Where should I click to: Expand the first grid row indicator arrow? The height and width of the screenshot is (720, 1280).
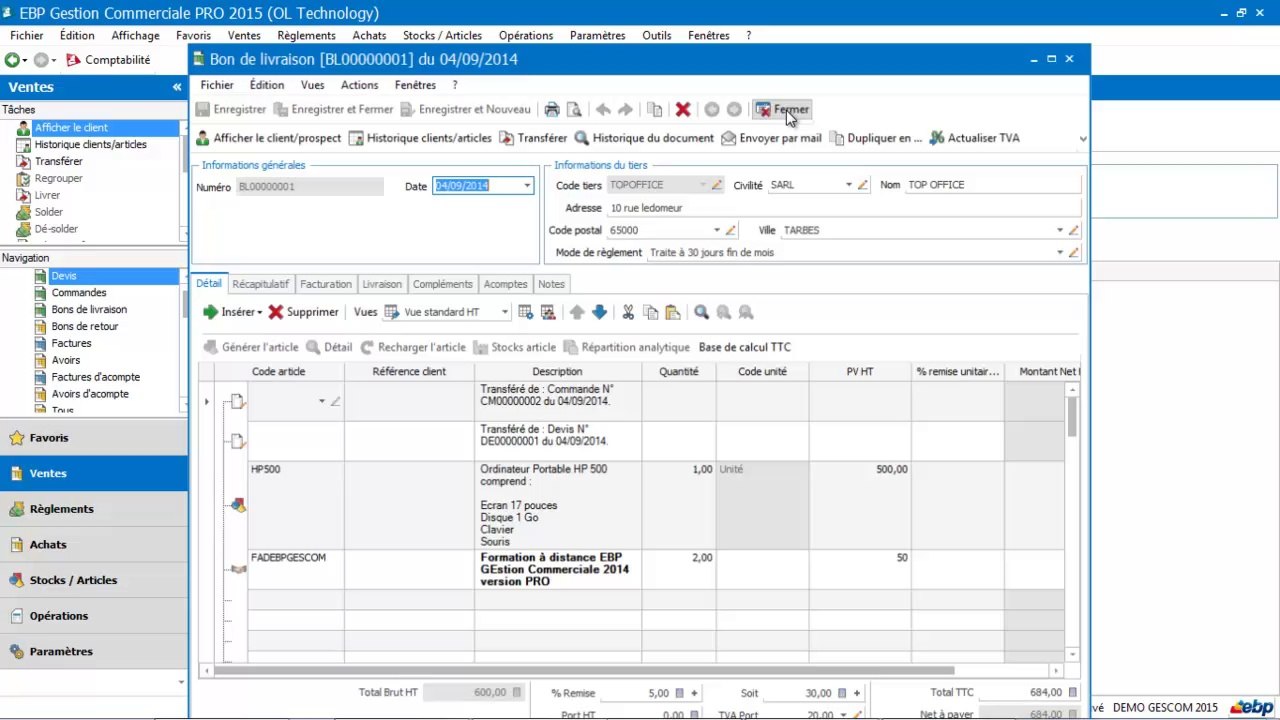(207, 402)
